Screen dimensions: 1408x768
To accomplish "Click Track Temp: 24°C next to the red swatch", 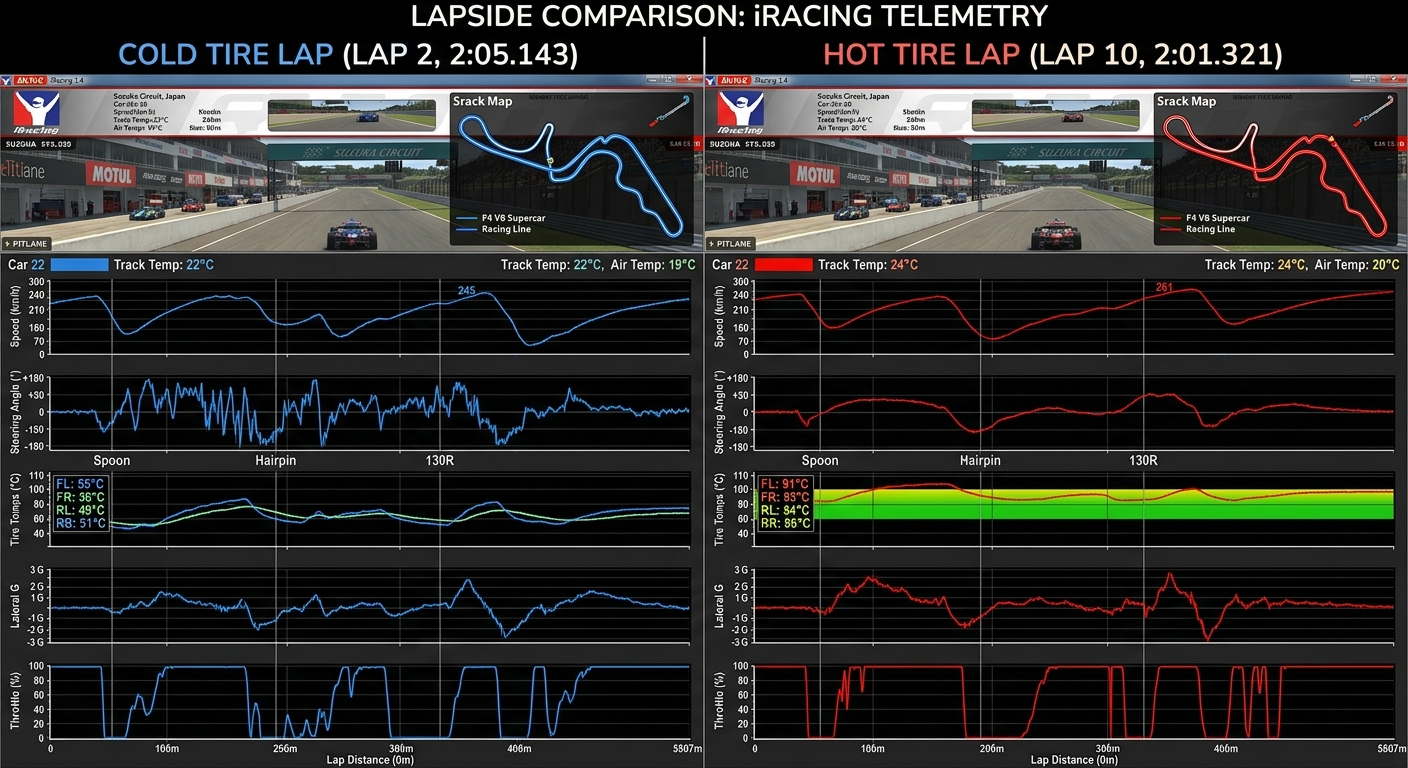I will 868,265.
